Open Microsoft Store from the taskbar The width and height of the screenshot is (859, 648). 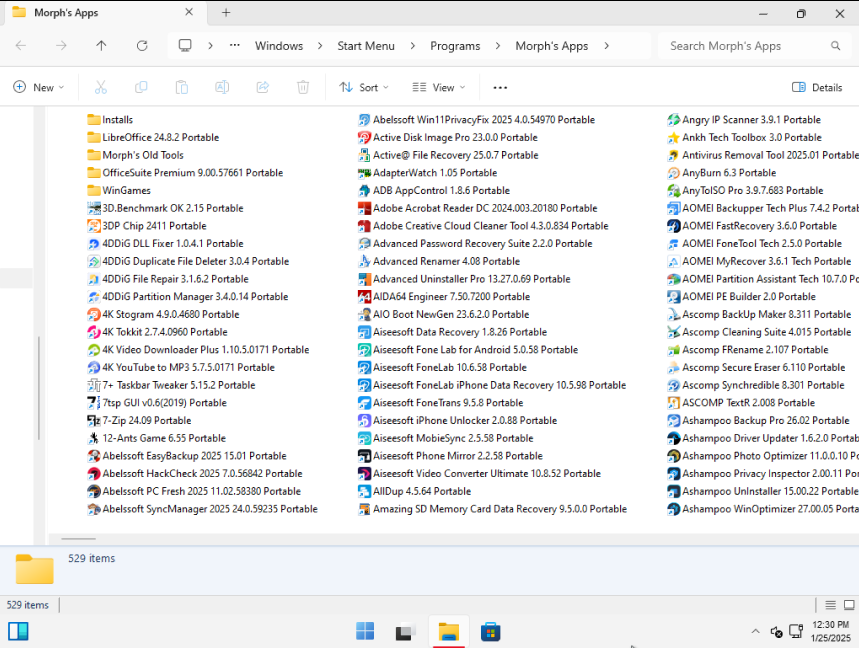[x=490, y=632]
